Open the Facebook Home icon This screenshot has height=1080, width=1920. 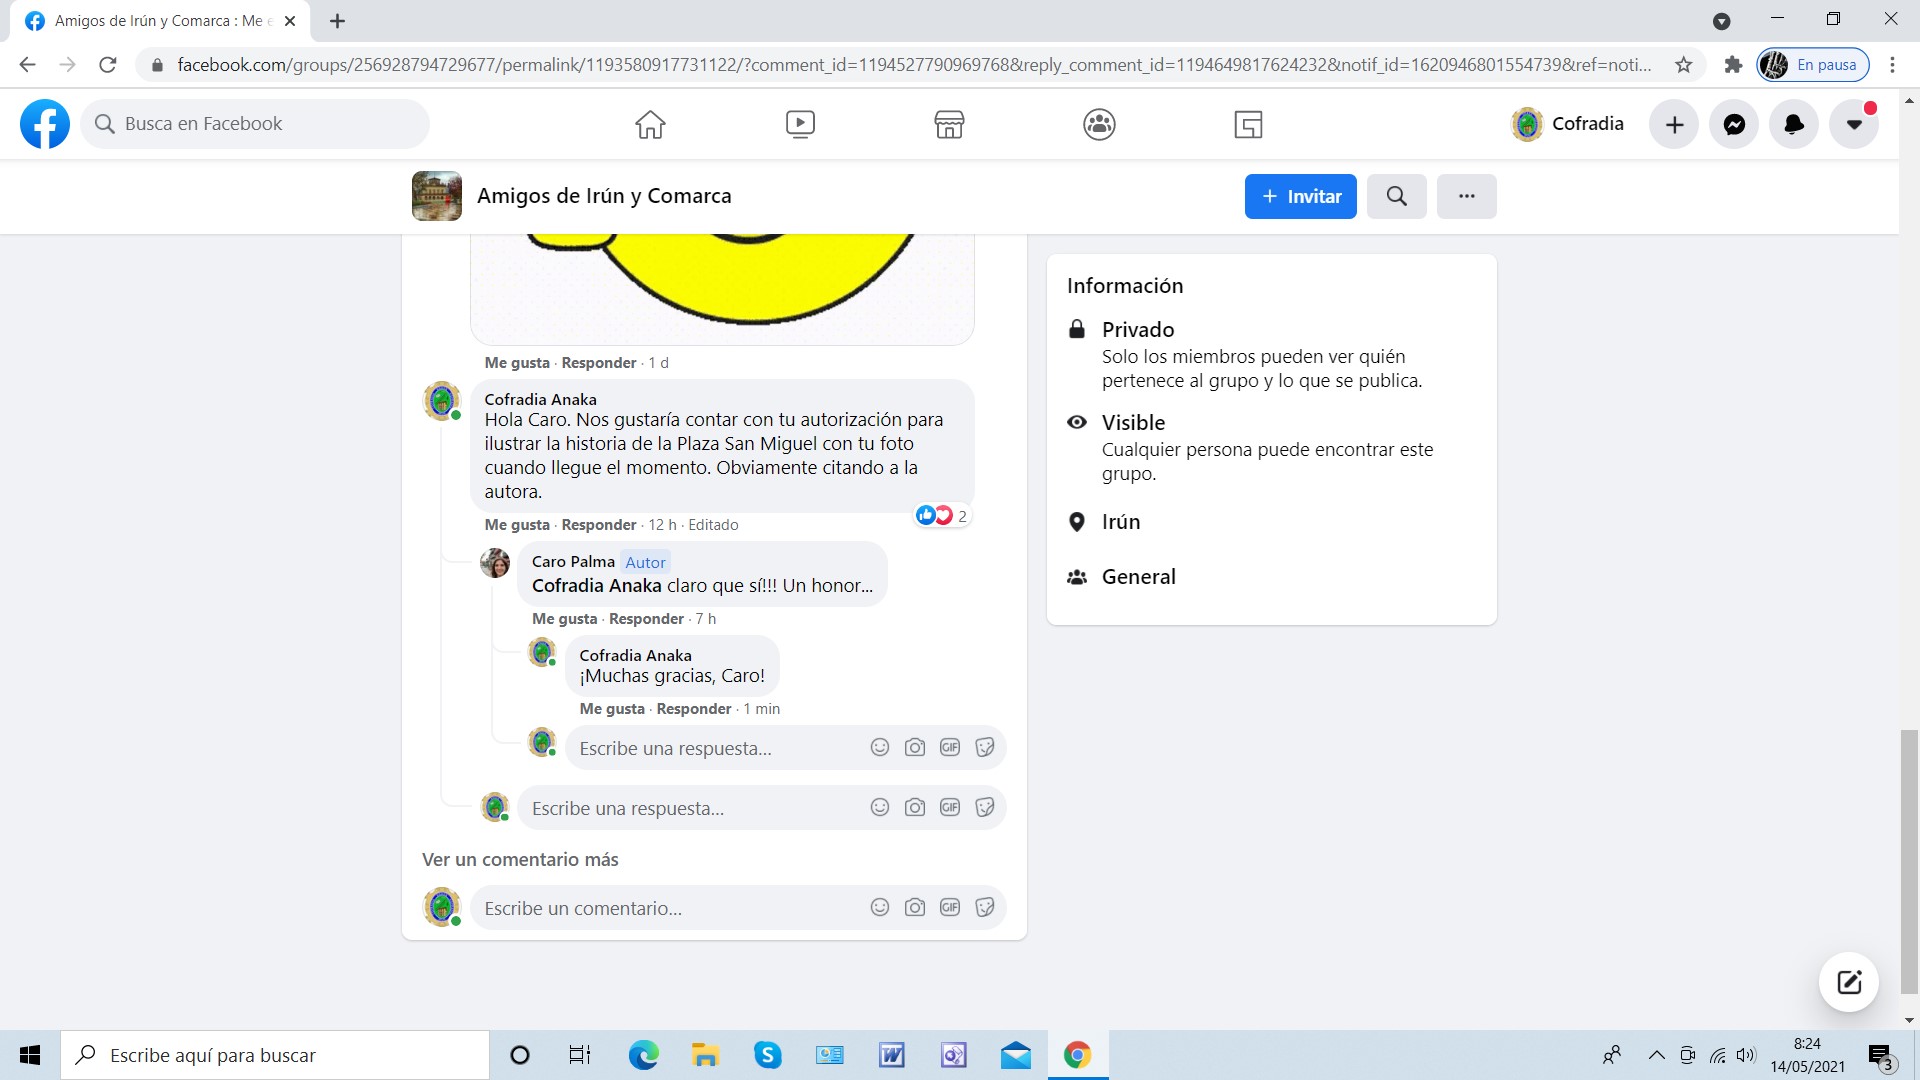(x=650, y=124)
